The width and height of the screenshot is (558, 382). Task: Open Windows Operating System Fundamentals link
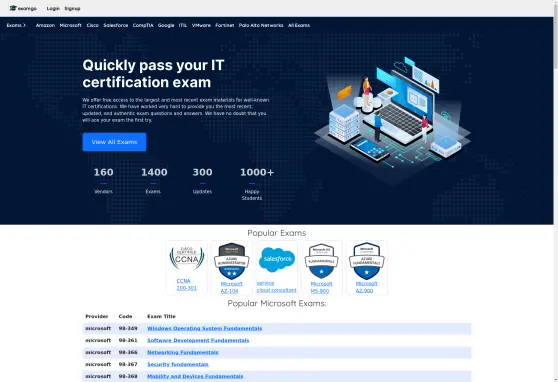coord(205,328)
